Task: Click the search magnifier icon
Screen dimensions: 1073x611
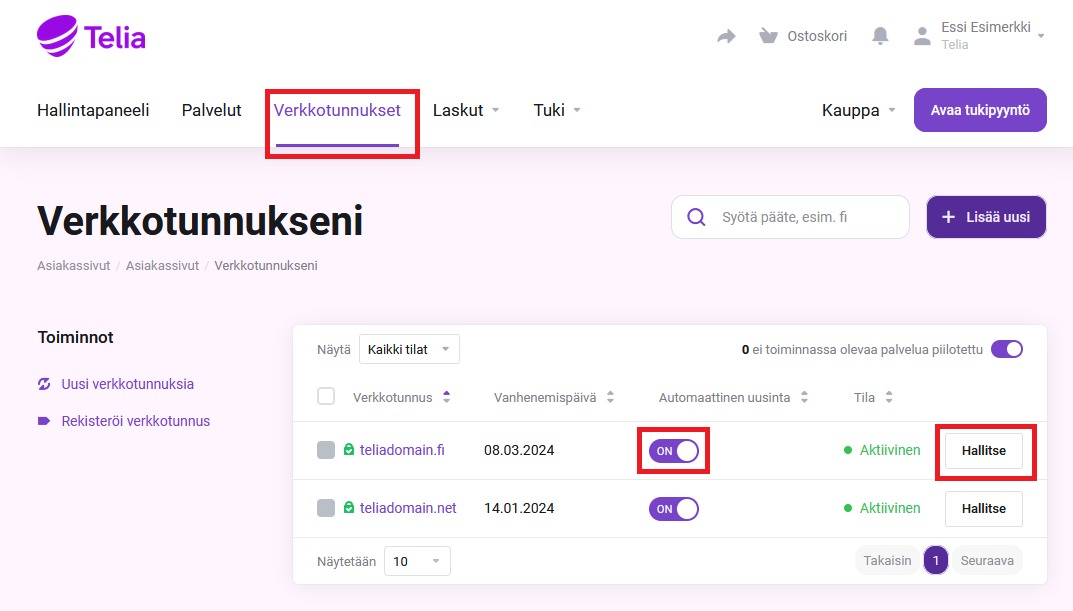Action: point(696,217)
